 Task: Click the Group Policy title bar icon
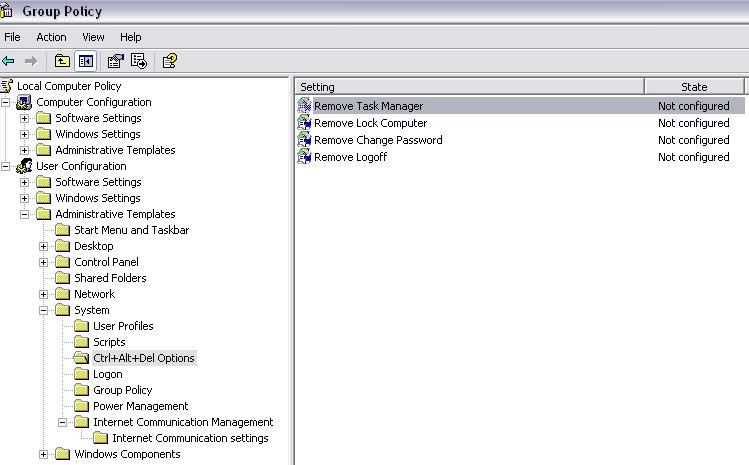point(6,11)
